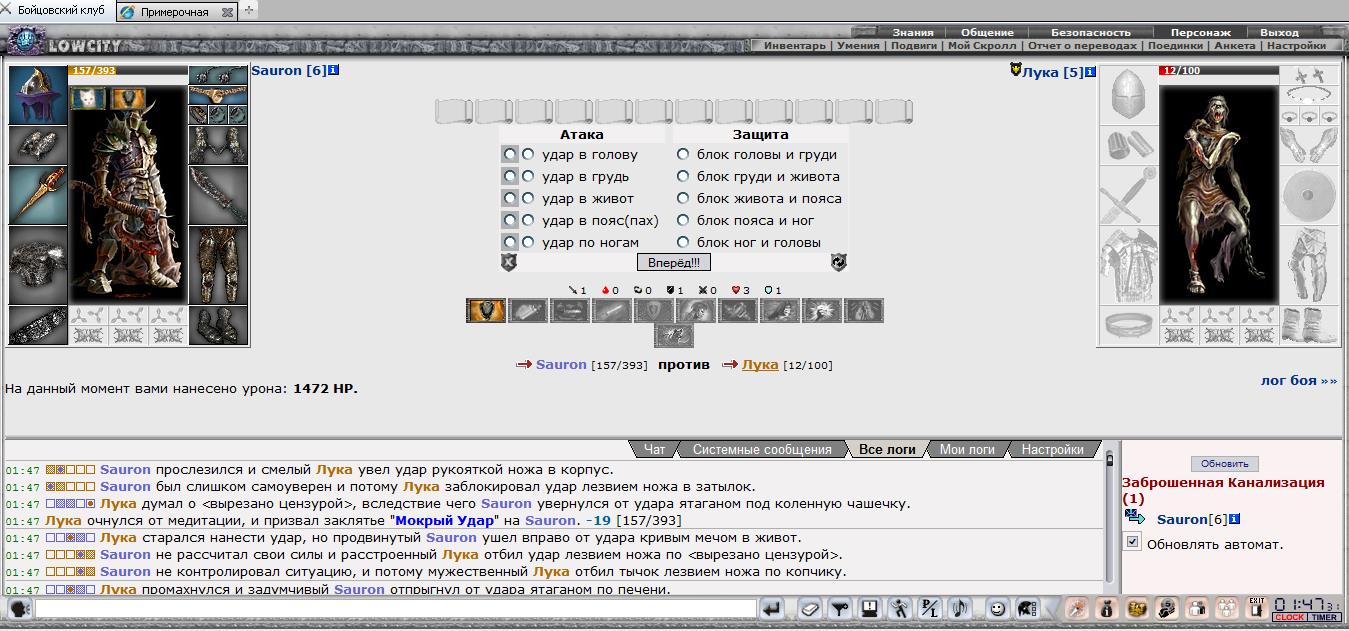Viewport: 1349px width, 631px height.
Task: Switch to Системные сообщения tab
Action: pos(762,449)
